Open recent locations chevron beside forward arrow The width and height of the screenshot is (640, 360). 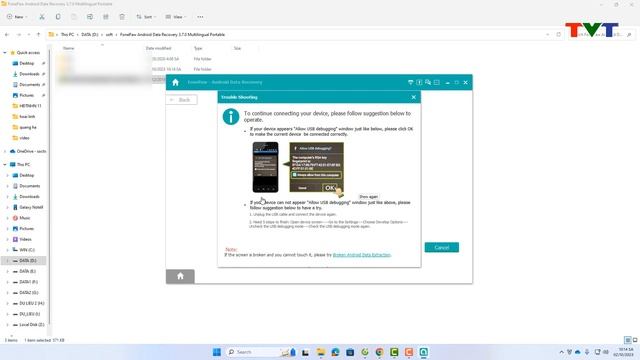pyautogui.click(x=29, y=35)
